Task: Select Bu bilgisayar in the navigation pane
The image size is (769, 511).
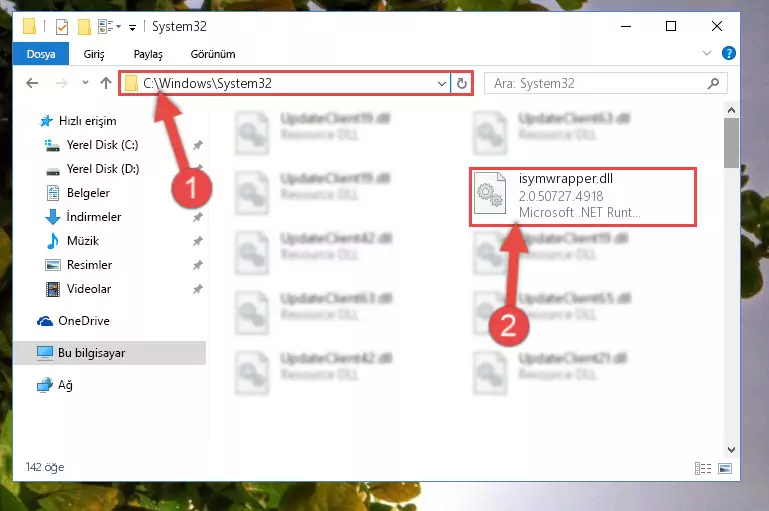Action: point(109,353)
